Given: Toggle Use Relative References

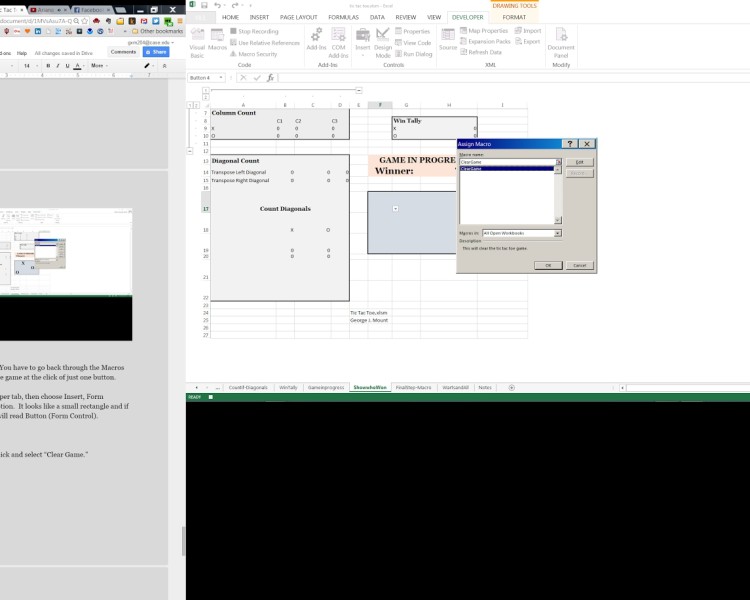Looking at the screenshot, I should coord(265,43).
